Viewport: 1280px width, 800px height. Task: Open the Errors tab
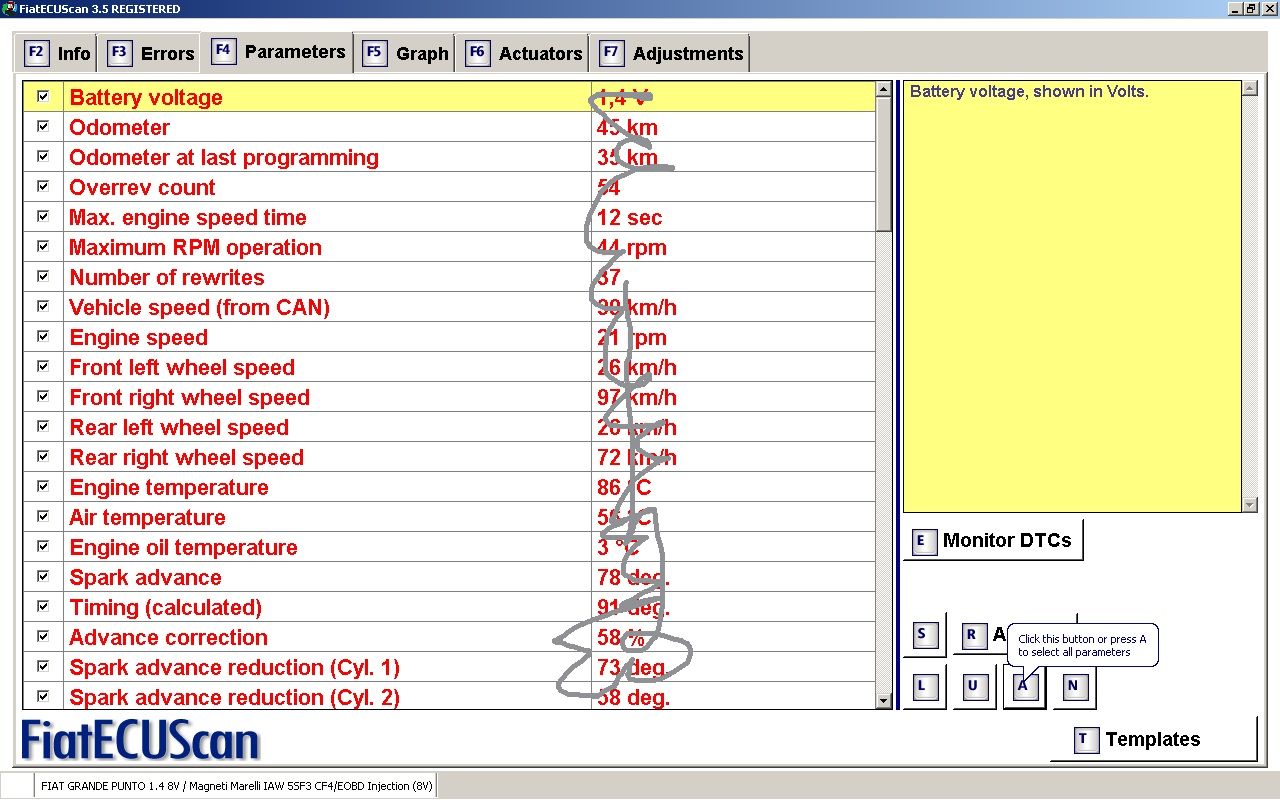pos(151,54)
